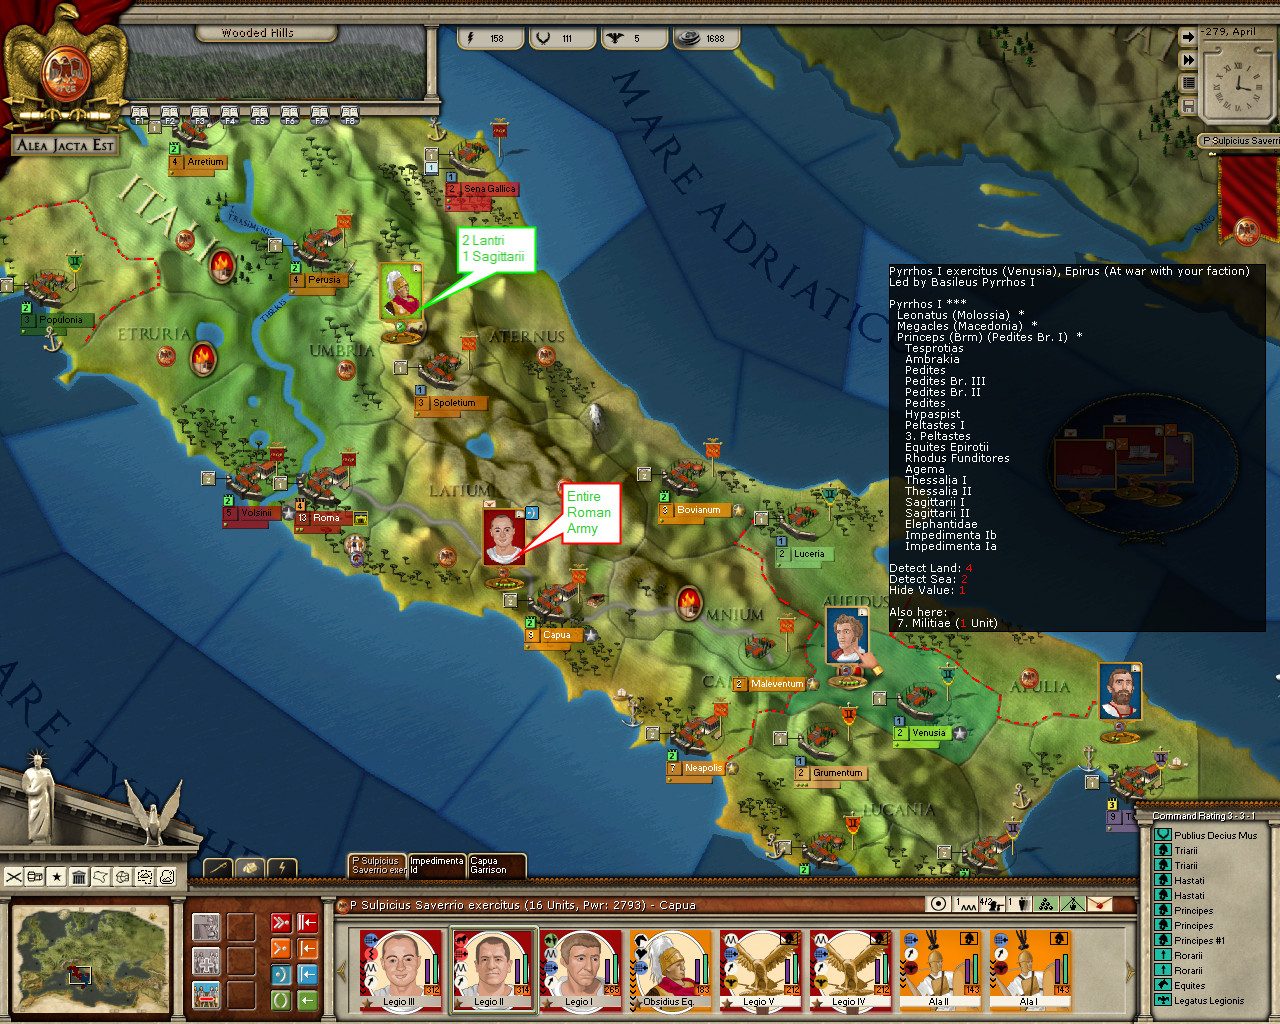
Task: Click the envelope message icon in army bar
Action: (1099, 904)
